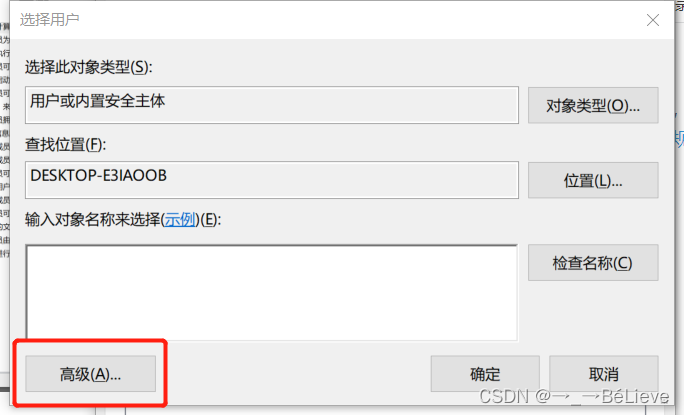The height and width of the screenshot is (415, 684).
Task: Click the 输入对象名称来选择 label text
Action: point(93,220)
